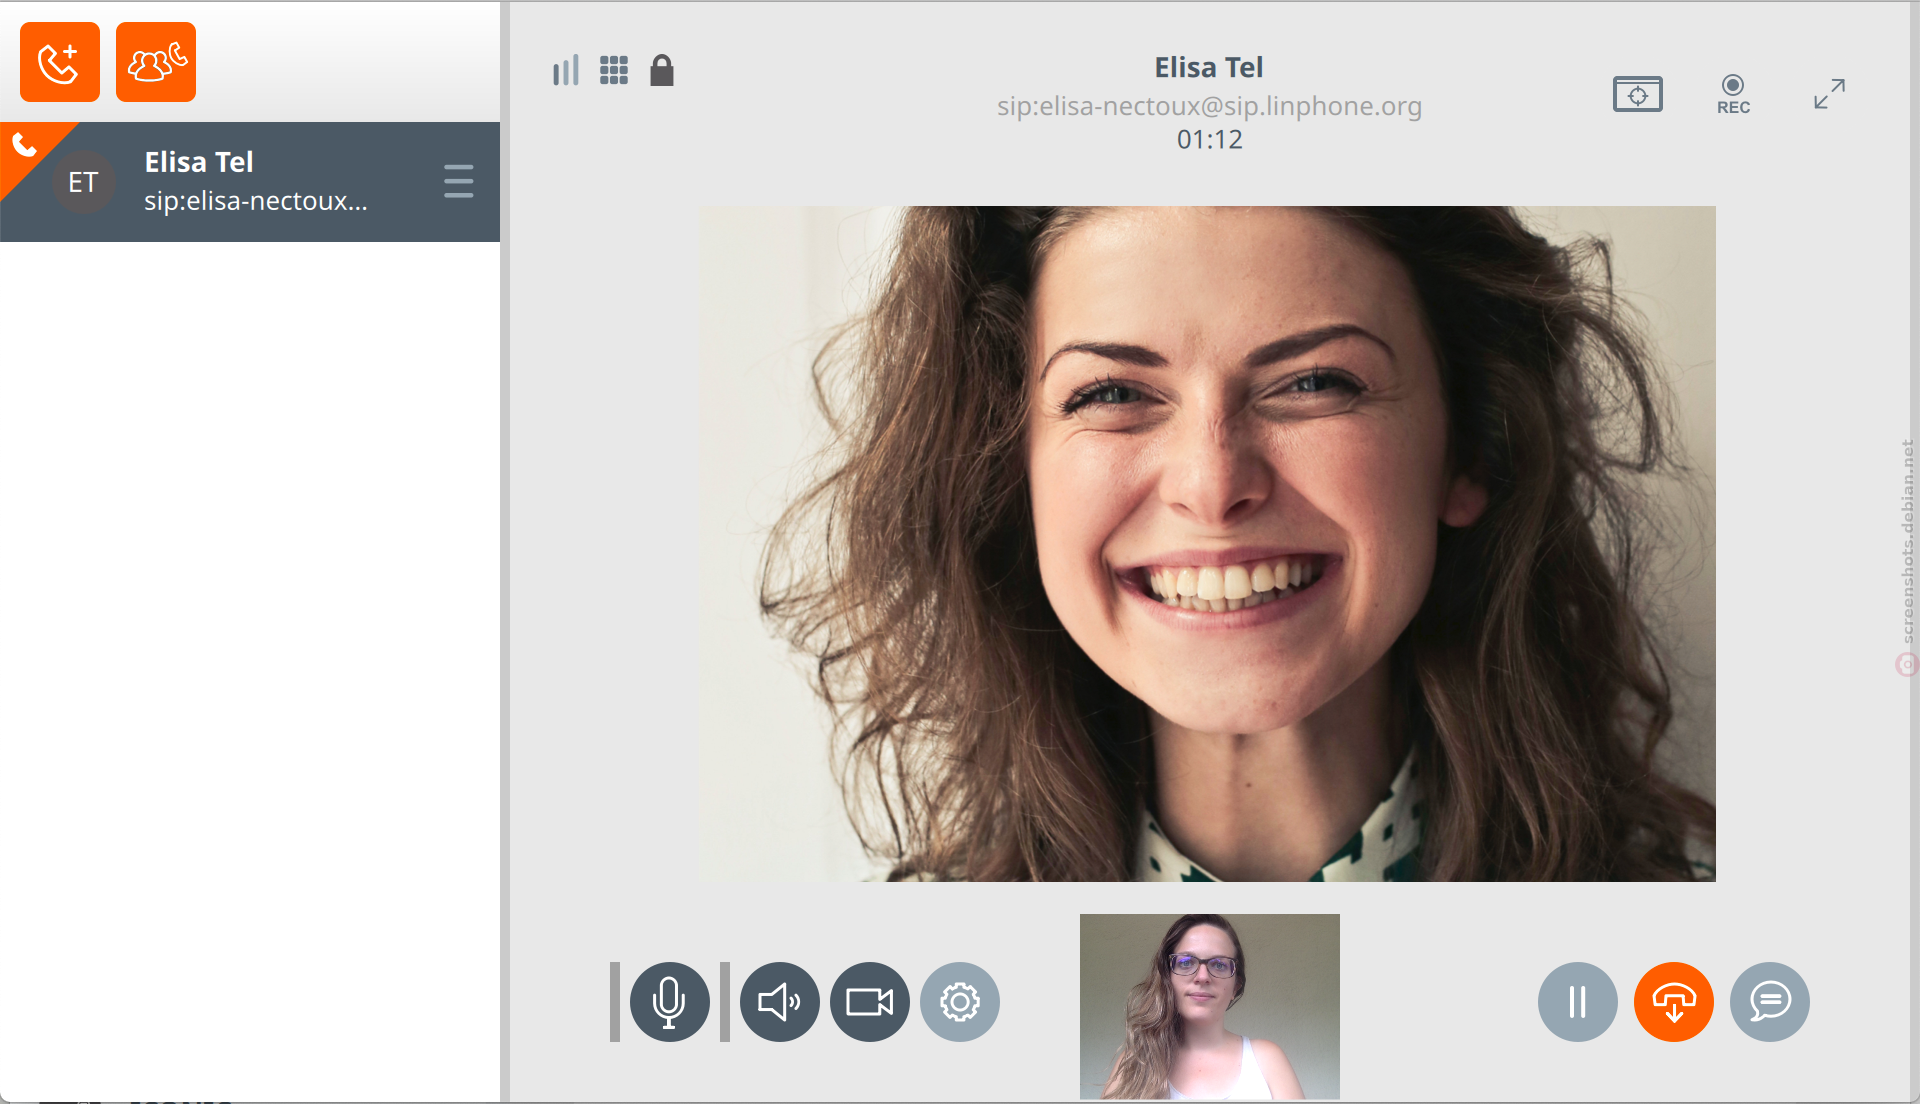Click the remote video of Elisa Tel

tap(1208, 544)
